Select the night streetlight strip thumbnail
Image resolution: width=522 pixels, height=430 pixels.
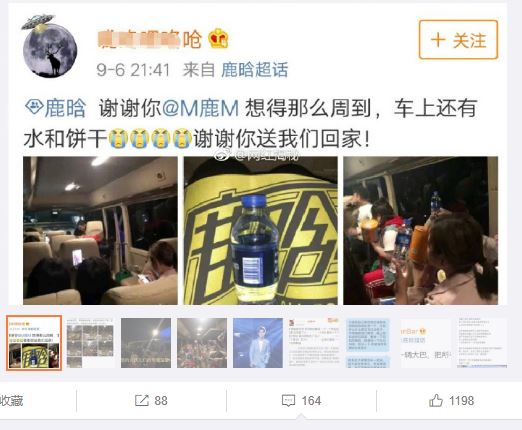[146, 343]
